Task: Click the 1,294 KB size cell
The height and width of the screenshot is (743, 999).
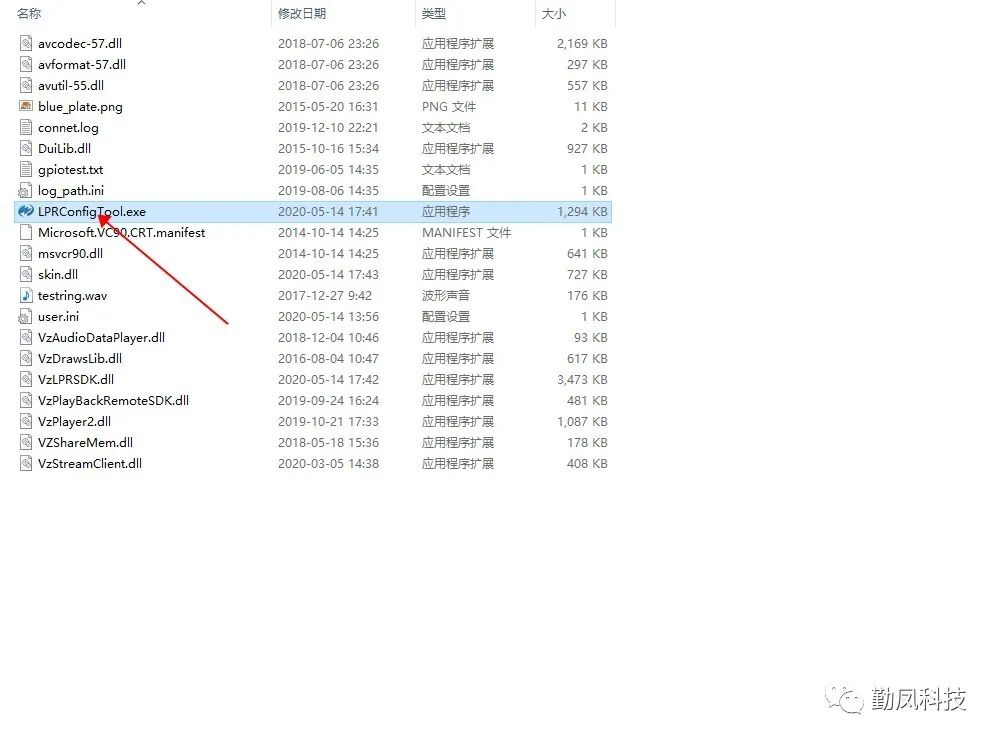Action: pos(582,212)
